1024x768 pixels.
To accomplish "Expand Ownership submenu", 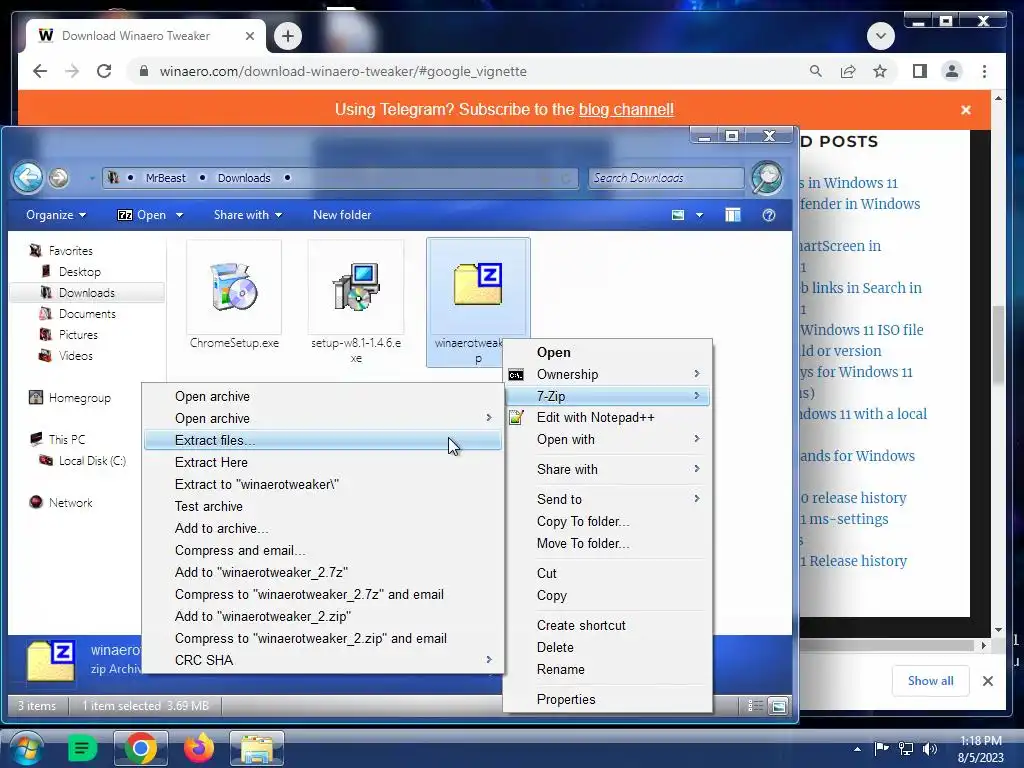I will pos(607,374).
